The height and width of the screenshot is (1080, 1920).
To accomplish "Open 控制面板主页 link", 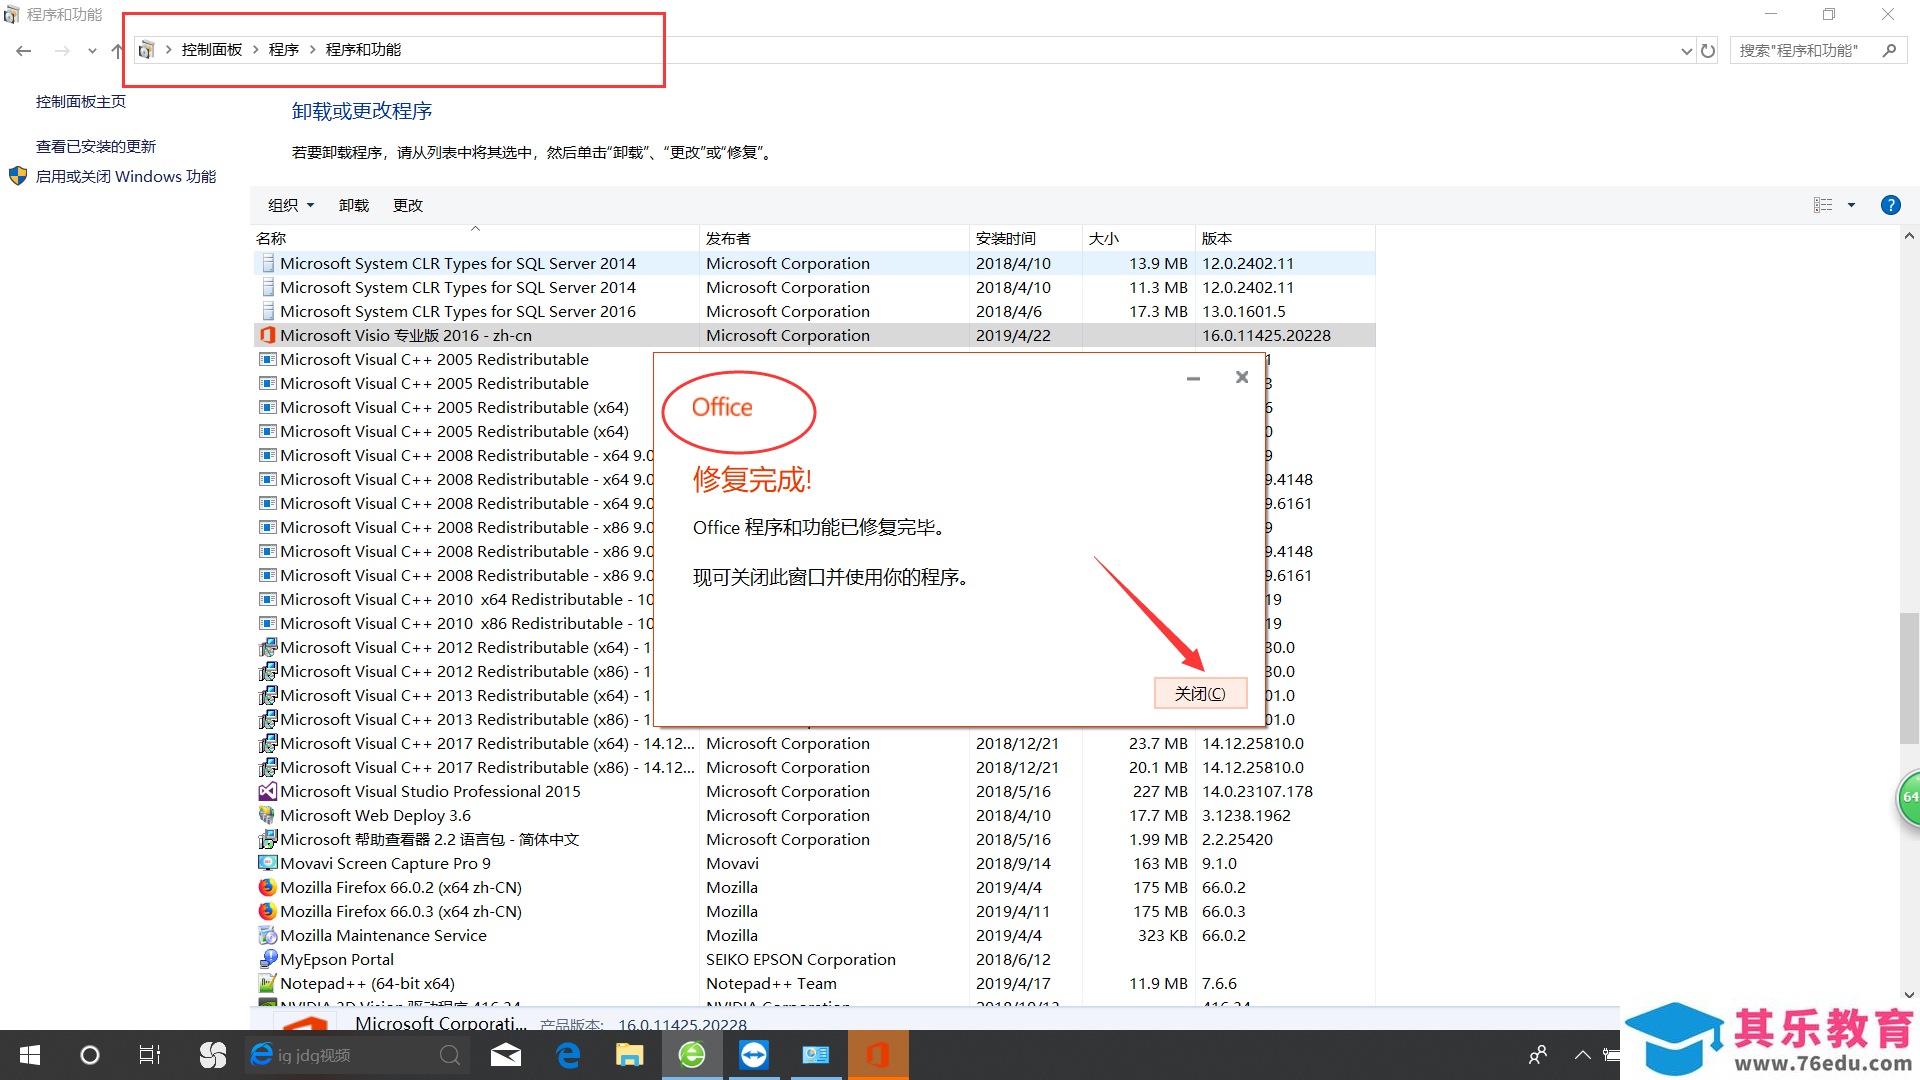I will pyautogui.click(x=81, y=102).
